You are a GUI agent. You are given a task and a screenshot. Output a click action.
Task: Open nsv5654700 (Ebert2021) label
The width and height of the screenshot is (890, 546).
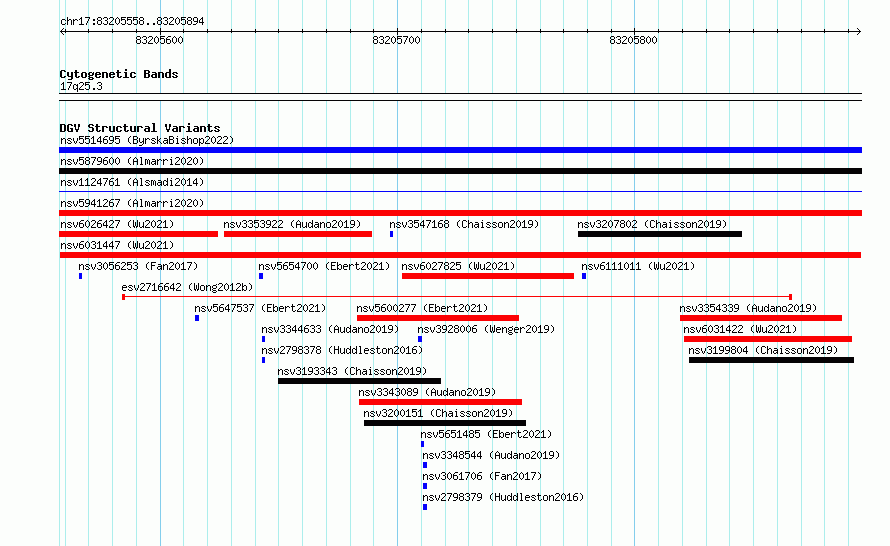tap(324, 266)
